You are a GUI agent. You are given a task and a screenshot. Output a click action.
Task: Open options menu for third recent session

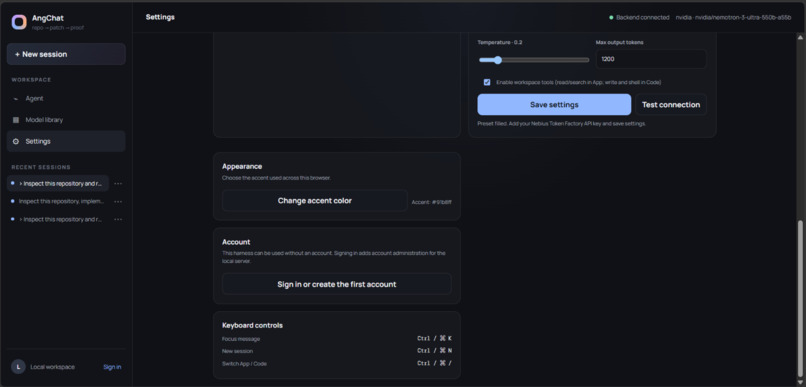click(x=118, y=219)
